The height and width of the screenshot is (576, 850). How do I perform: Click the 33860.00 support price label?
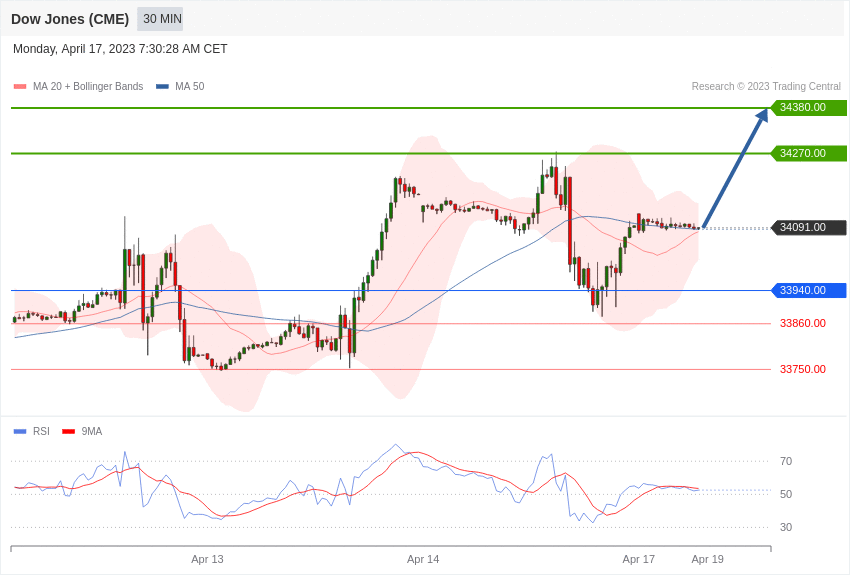click(803, 323)
